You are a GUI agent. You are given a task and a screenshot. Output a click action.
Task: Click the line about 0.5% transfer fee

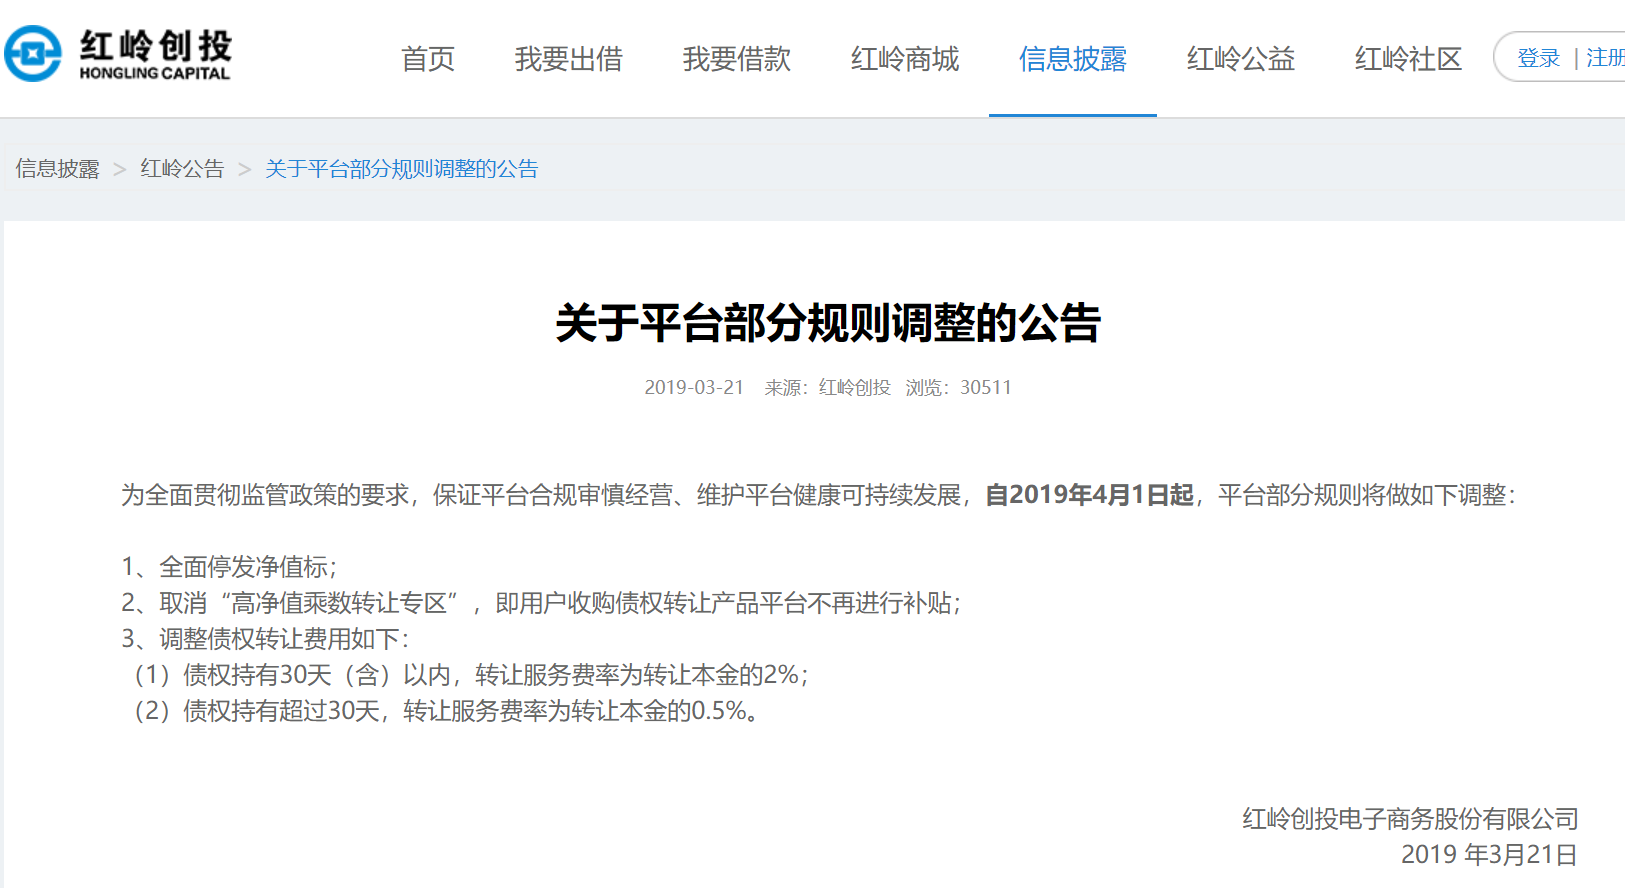447,711
